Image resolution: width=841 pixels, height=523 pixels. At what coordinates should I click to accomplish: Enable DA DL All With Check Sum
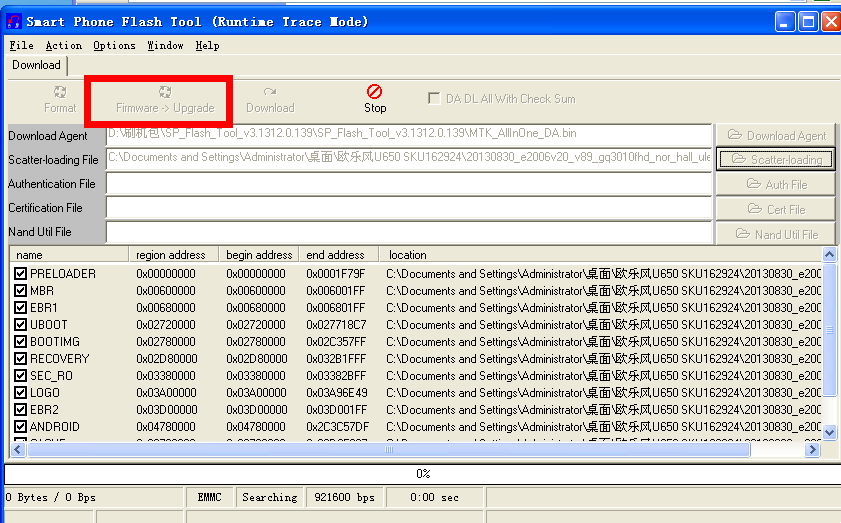point(434,99)
